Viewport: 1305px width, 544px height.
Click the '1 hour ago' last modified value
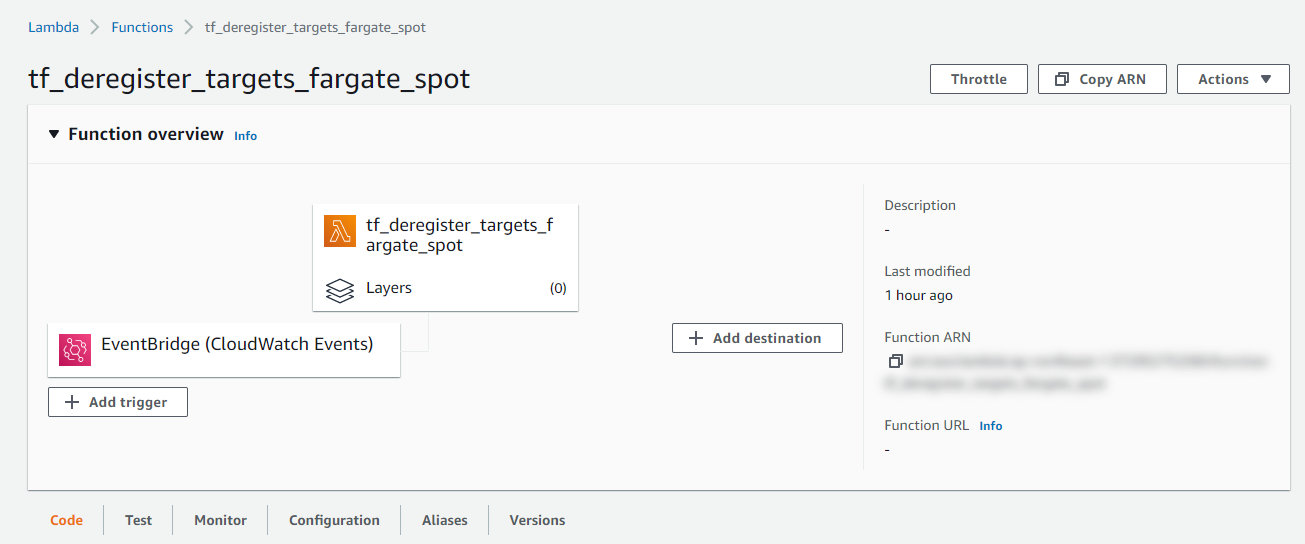(x=918, y=295)
